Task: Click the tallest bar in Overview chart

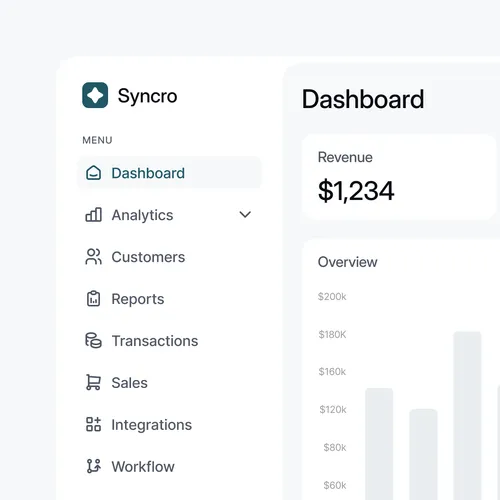Action: (x=467, y=415)
